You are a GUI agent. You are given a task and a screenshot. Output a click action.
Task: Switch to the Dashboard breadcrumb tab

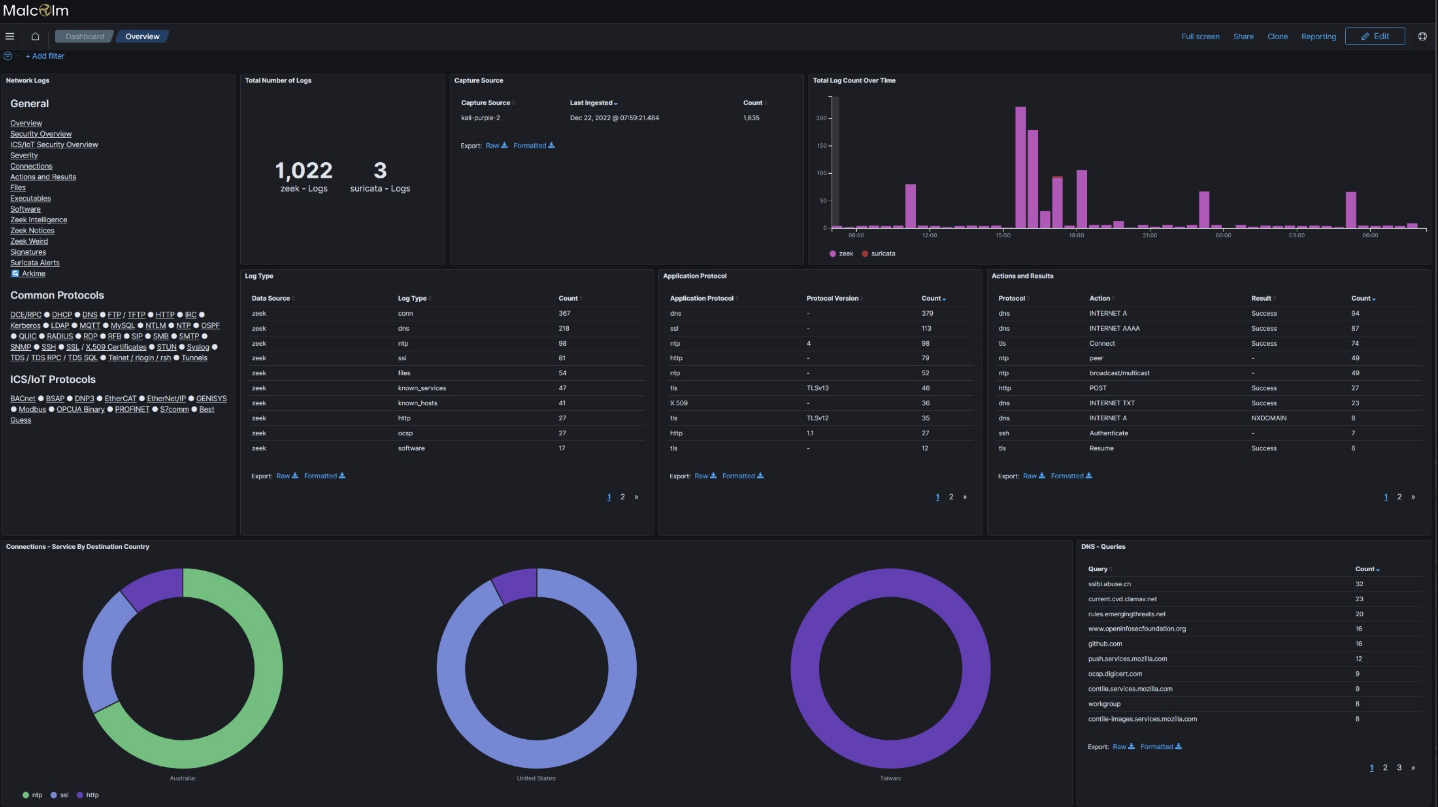(x=84, y=36)
